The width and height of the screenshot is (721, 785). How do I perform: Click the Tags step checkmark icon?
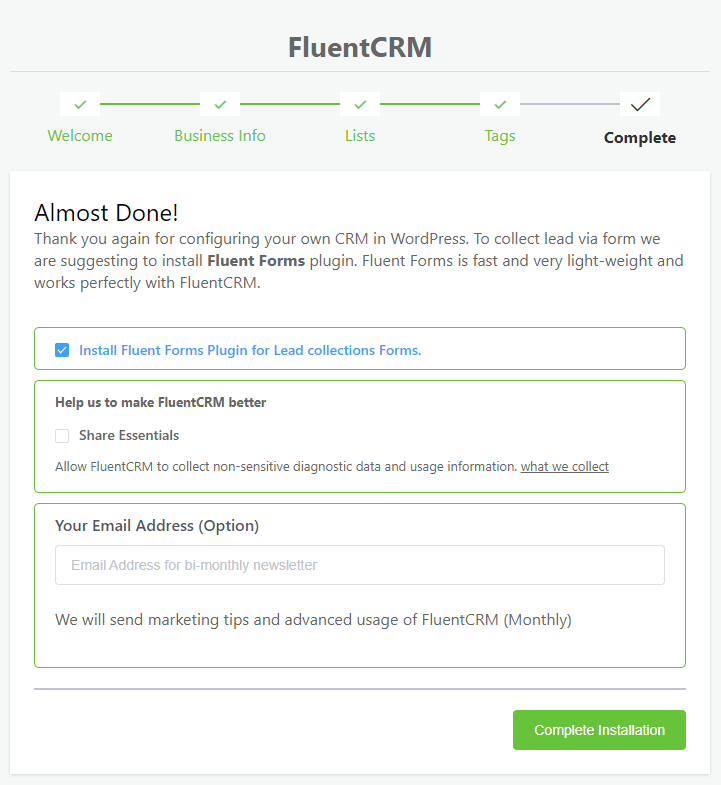pos(500,105)
